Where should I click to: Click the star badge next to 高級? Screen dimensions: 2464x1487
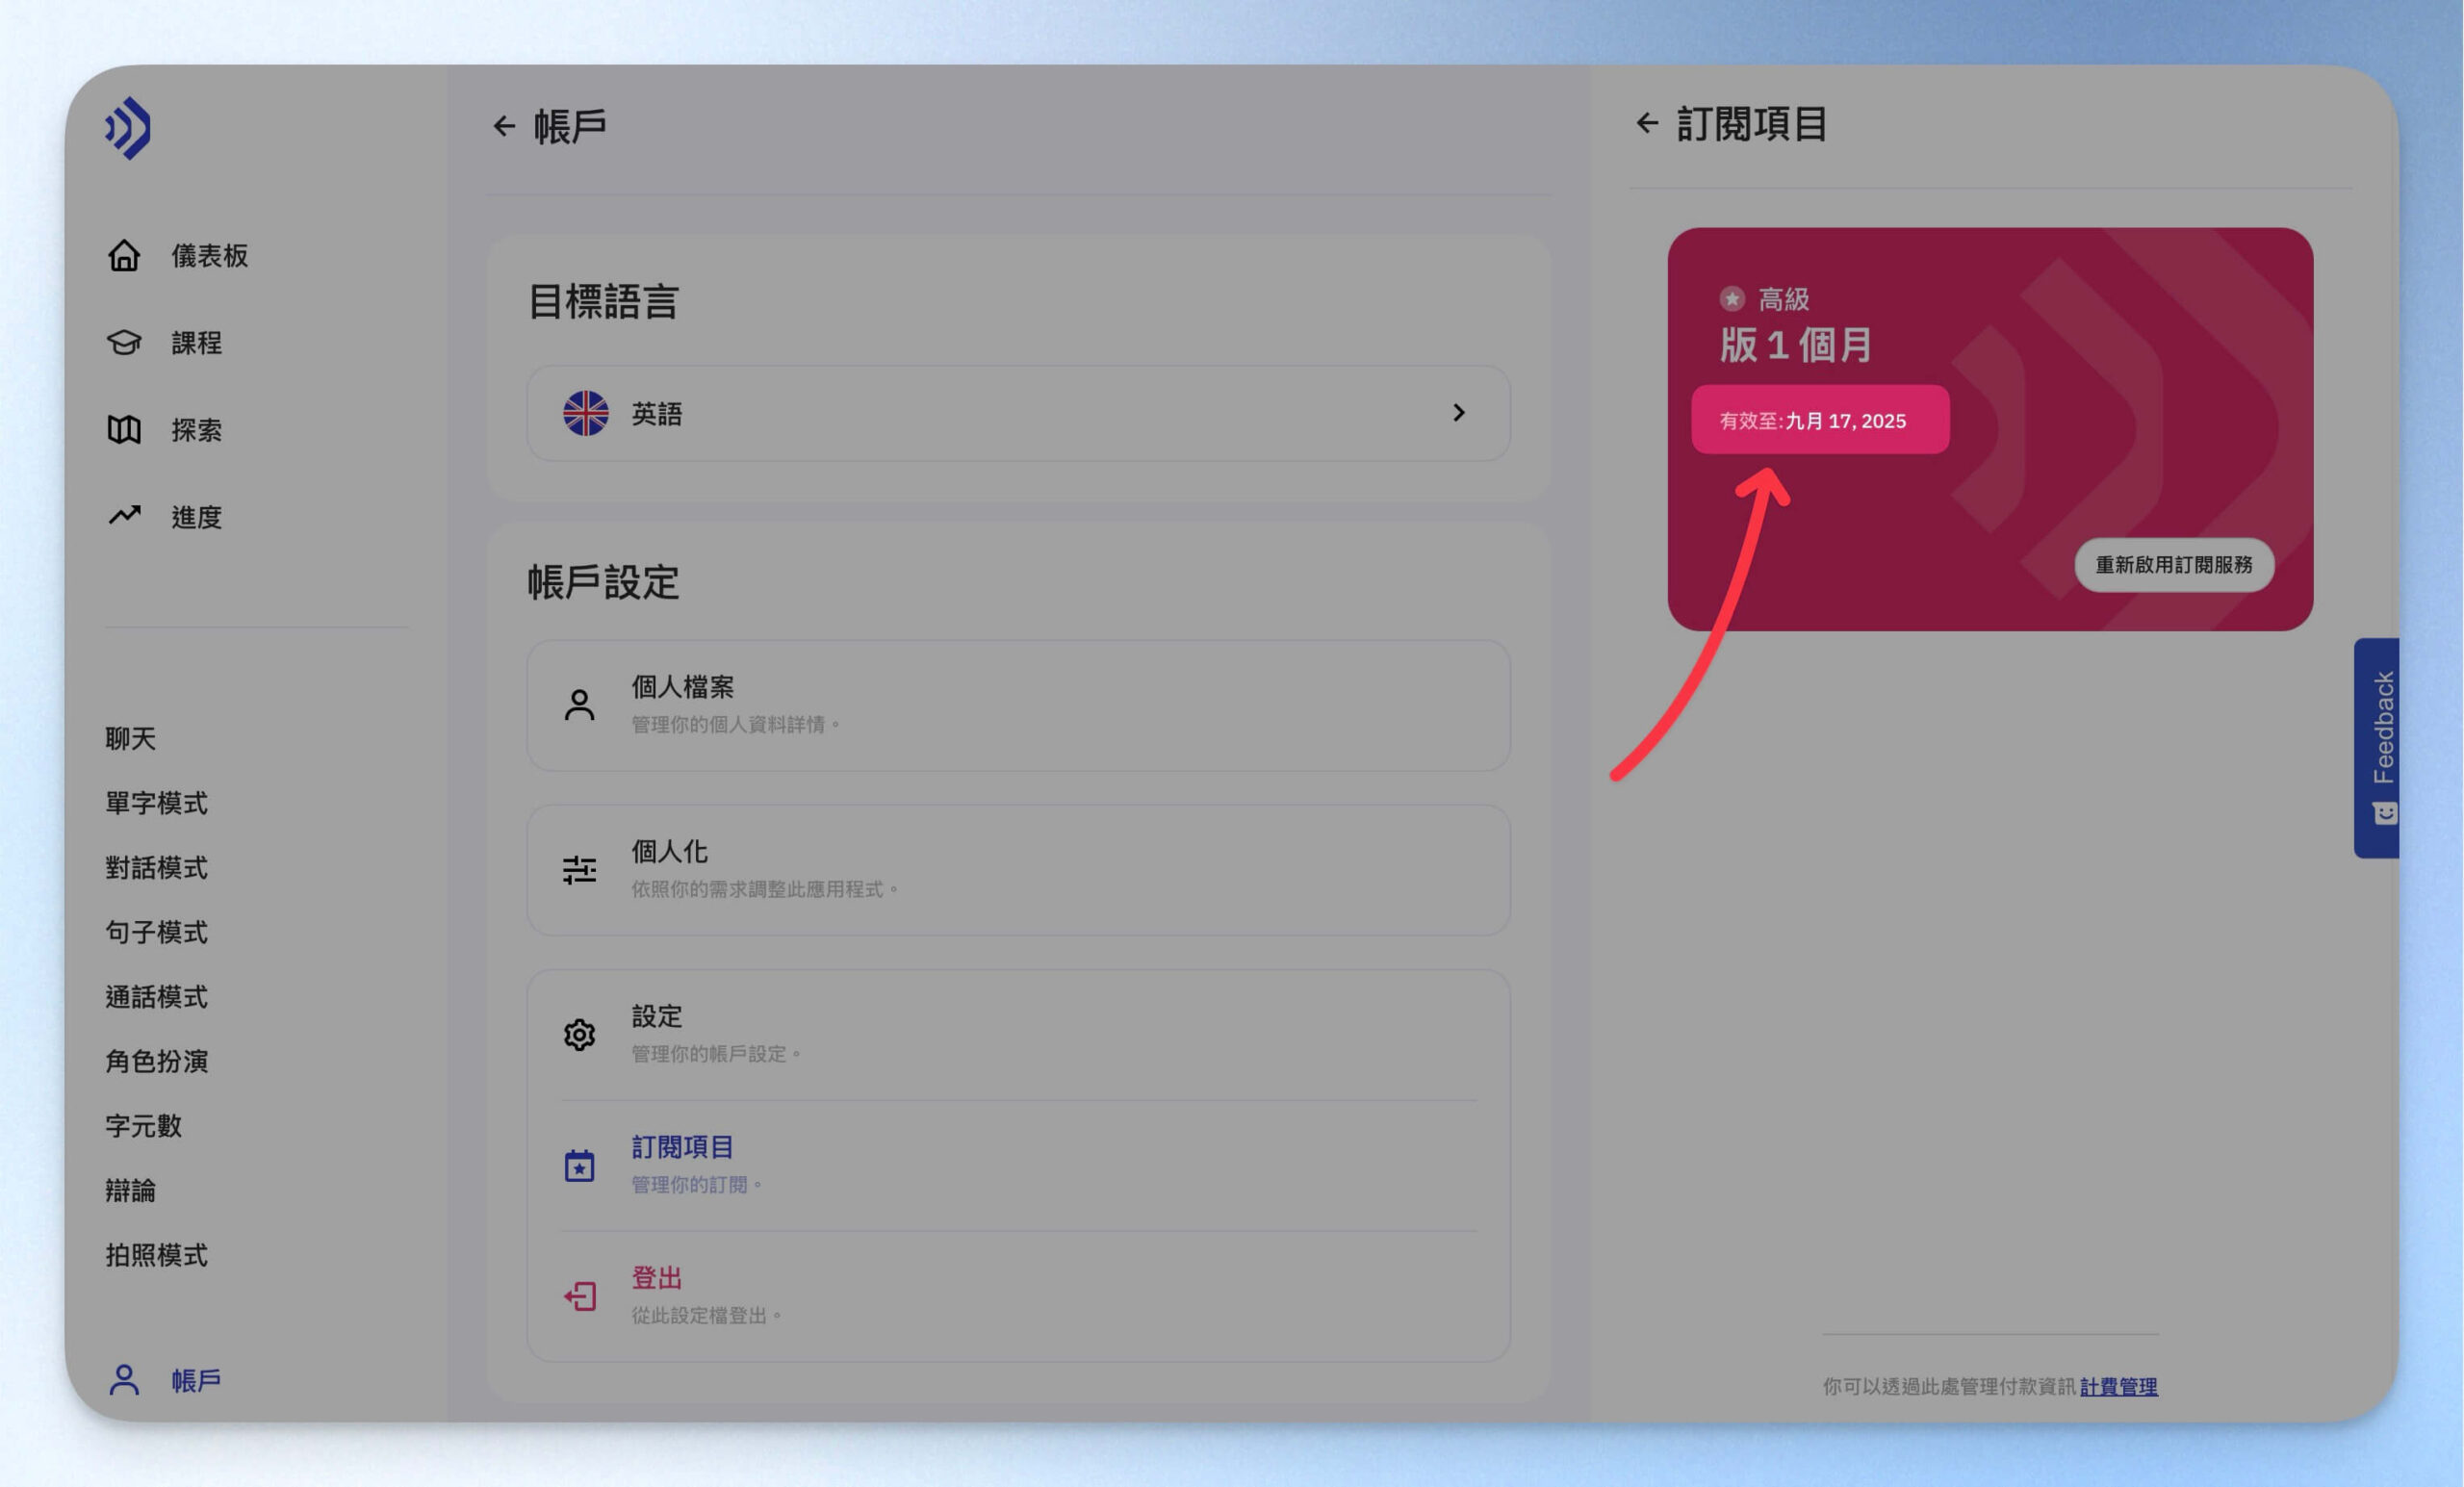click(x=1732, y=299)
